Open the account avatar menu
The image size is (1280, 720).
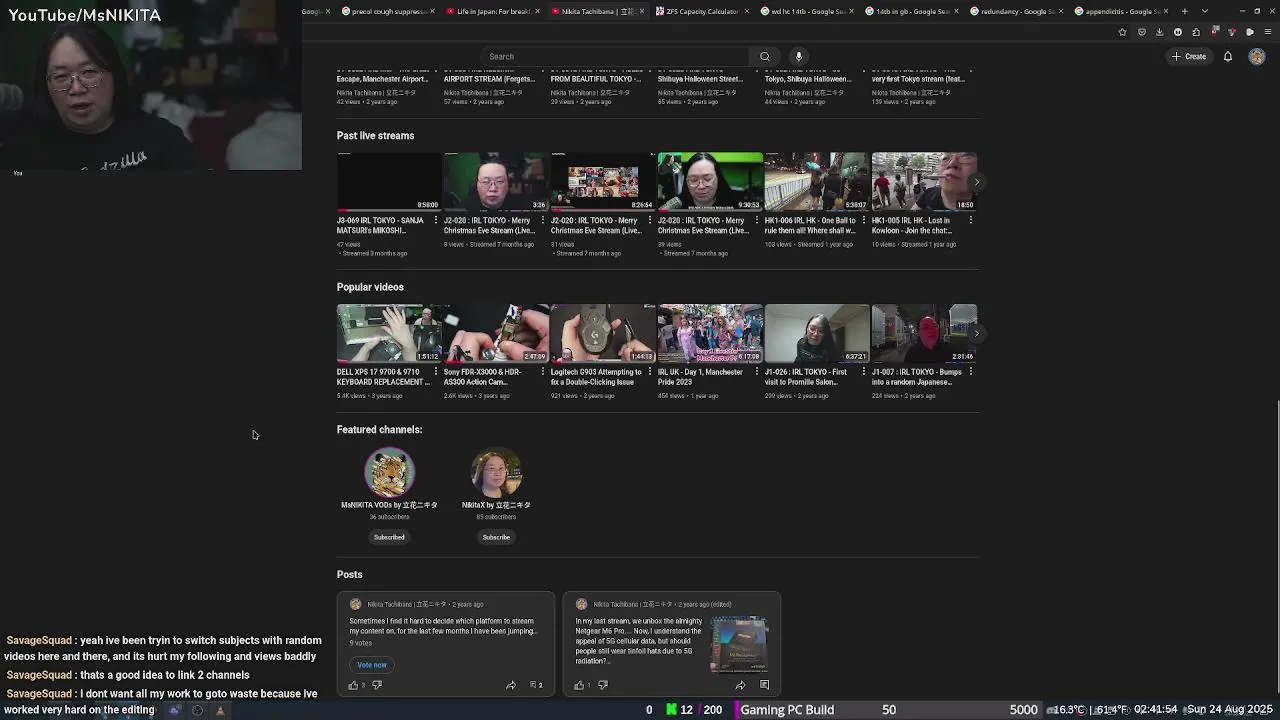click(x=1256, y=56)
